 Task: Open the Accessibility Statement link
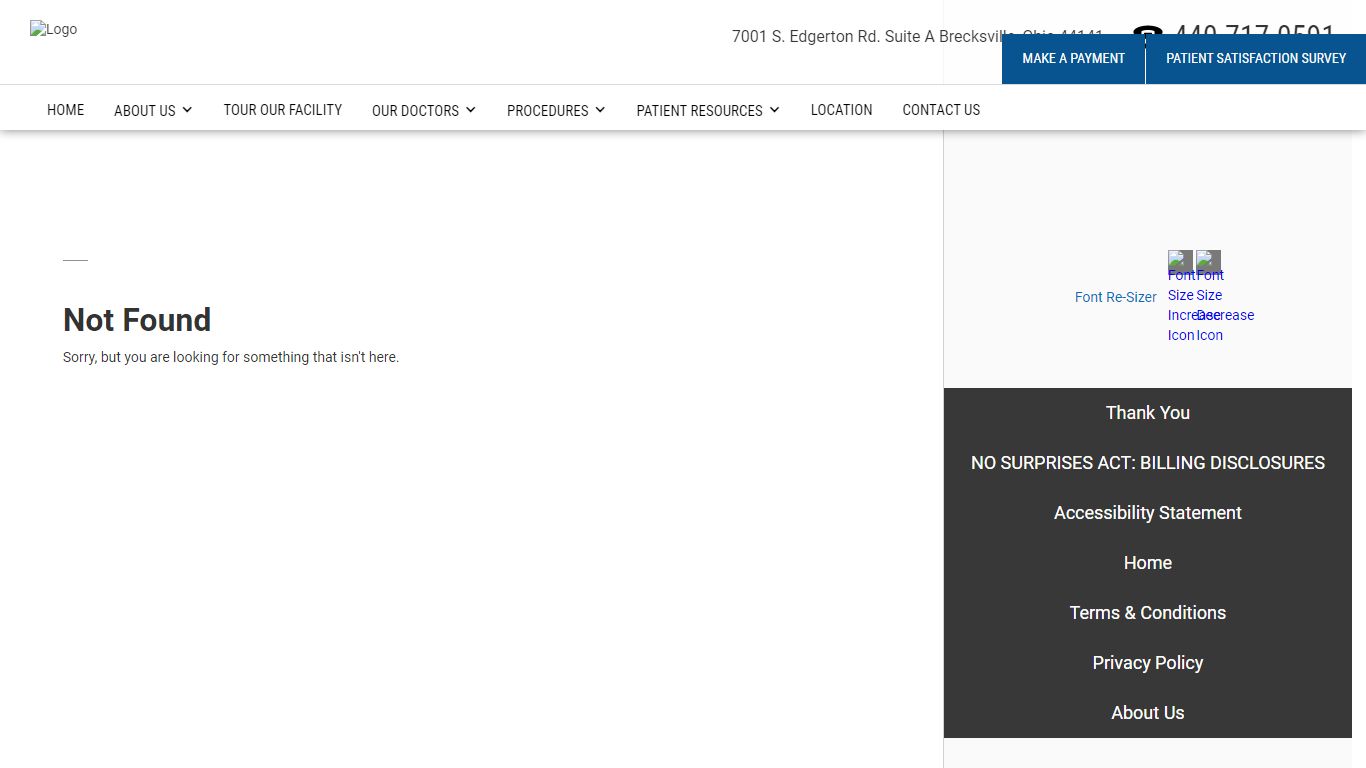tap(1148, 513)
